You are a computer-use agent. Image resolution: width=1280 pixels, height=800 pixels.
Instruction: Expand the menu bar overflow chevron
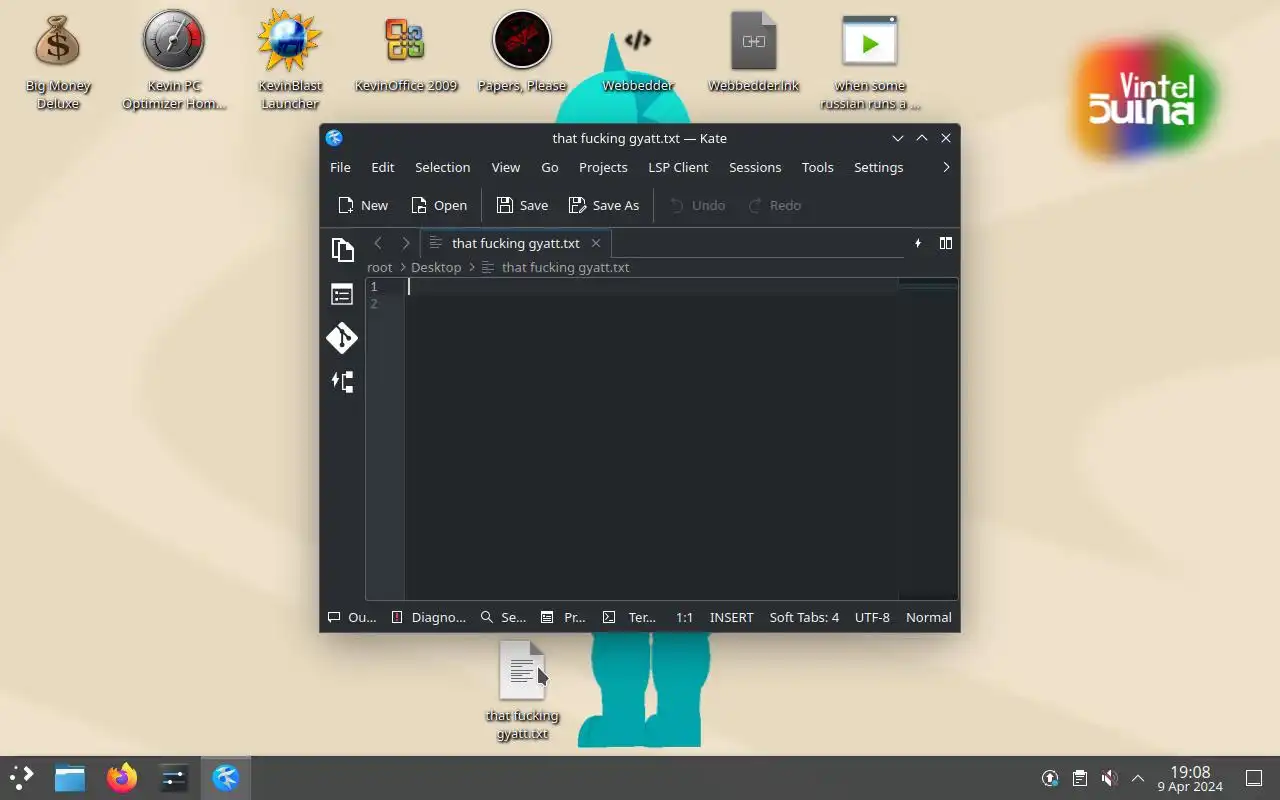[946, 167]
